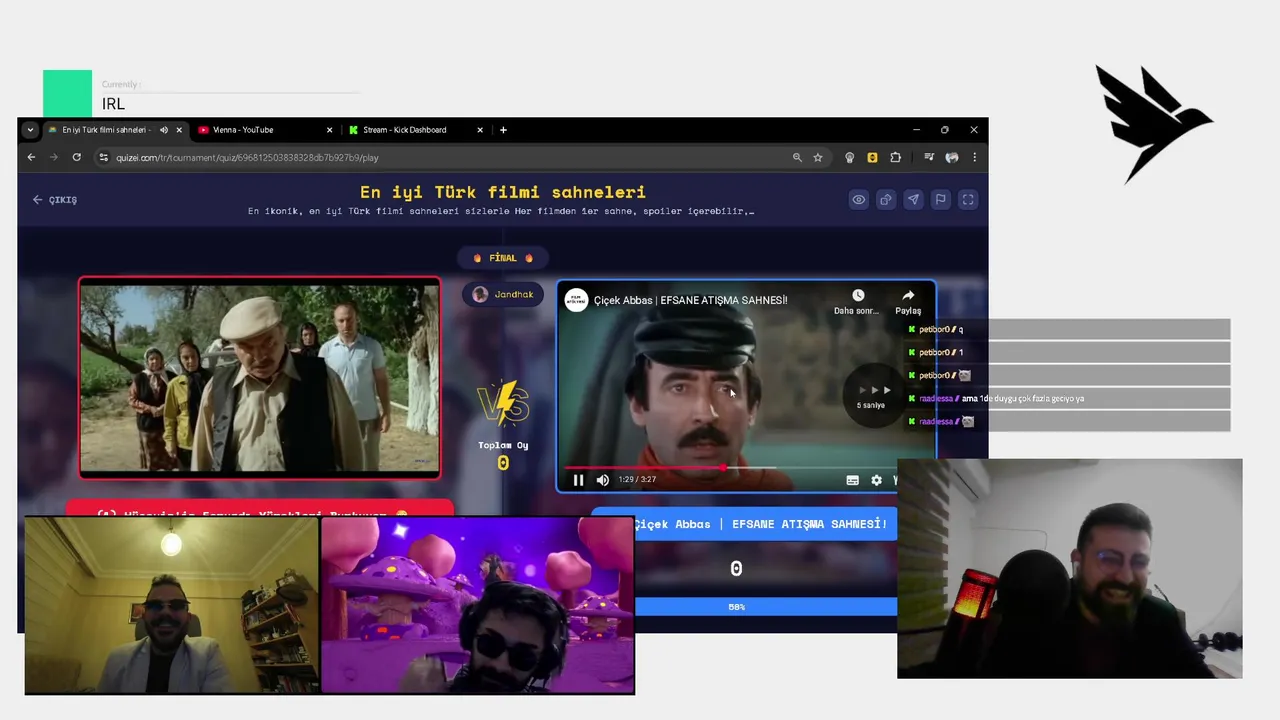The height and width of the screenshot is (720, 1280).
Task: Open the site information icon in address bar
Action: pos(103,157)
